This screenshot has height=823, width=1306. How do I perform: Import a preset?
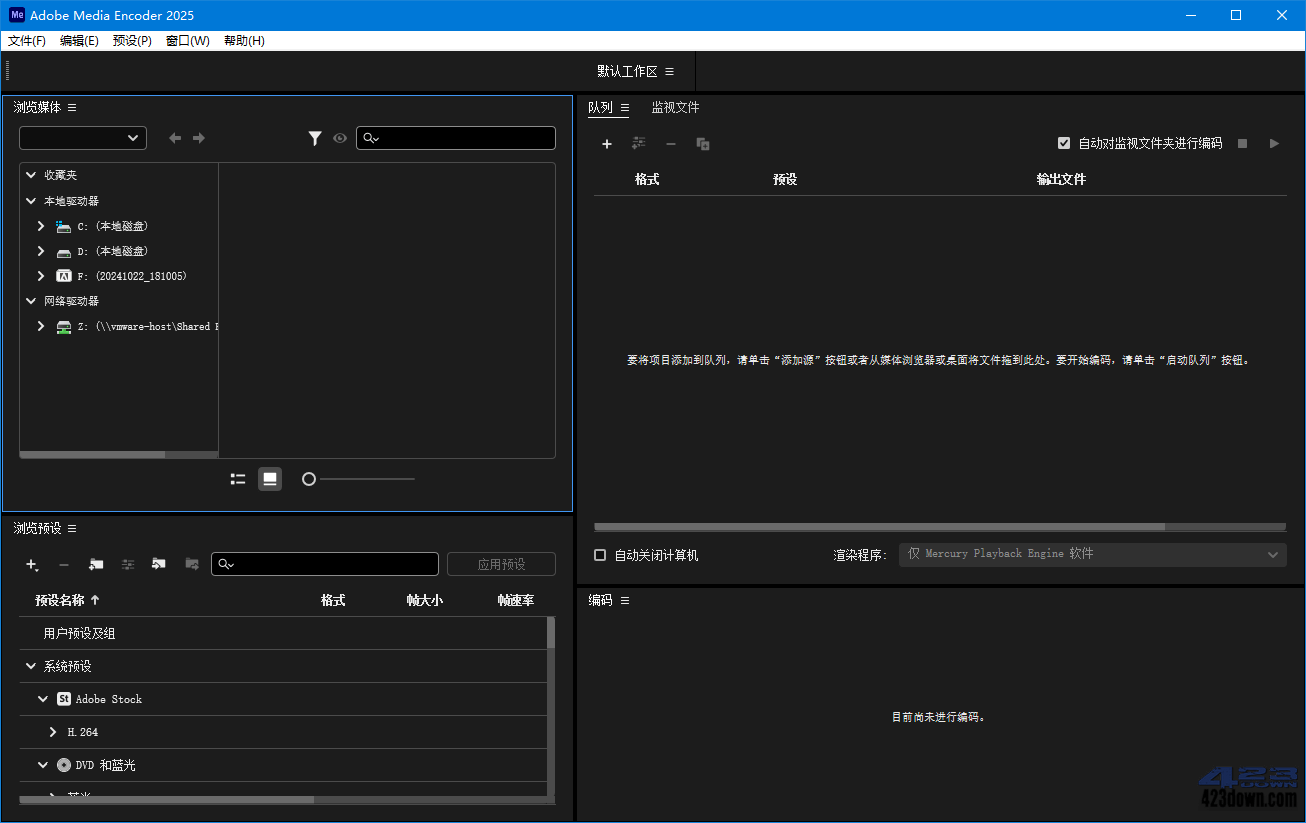[x=159, y=564]
